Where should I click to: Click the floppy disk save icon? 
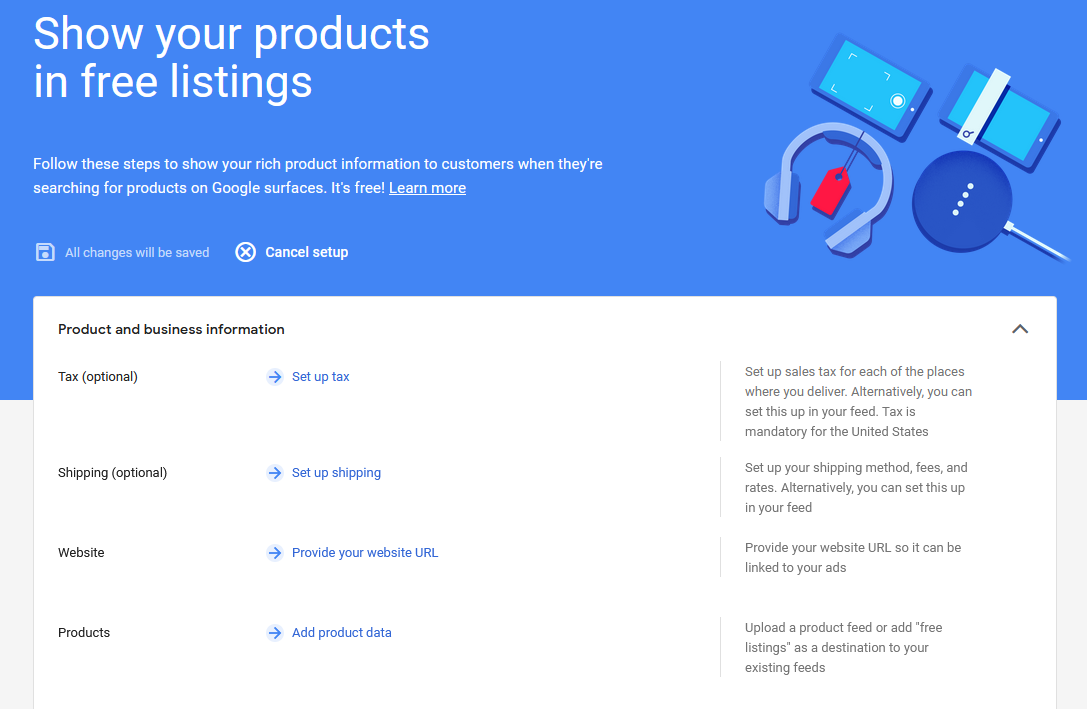(45, 252)
